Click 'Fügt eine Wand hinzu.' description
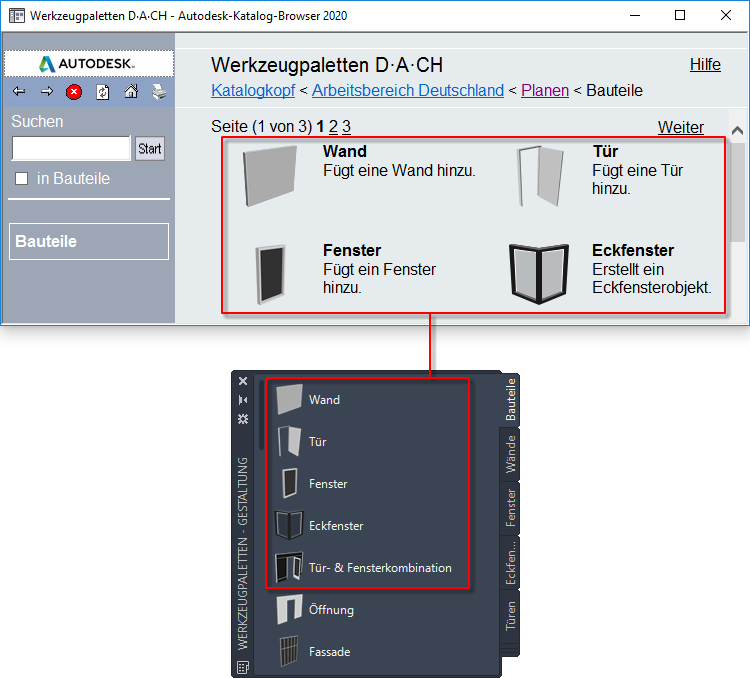 pyautogui.click(x=399, y=170)
